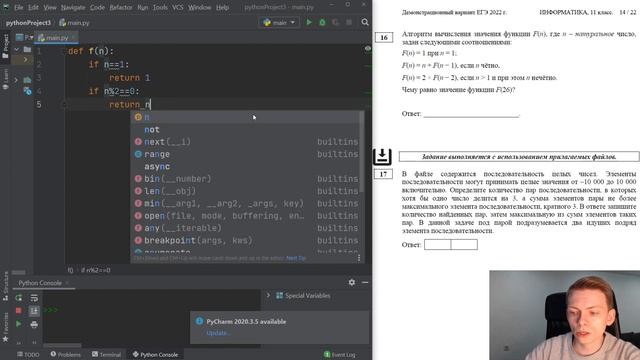Viewport: 640px width, 360px height.
Task: Click the PyCharm logo icon in the title bar
Action: pyautogui.click(x=6, y=7)
